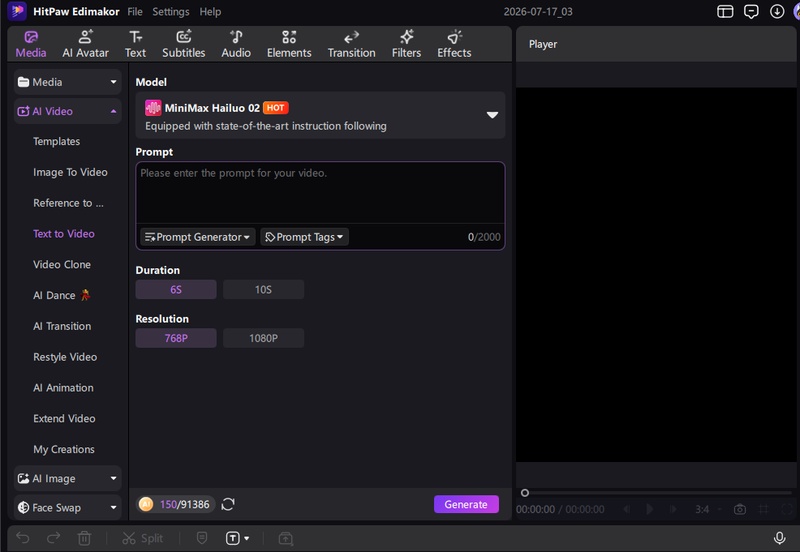
Task: Select the 768P resolution
Action: [x=176, y=338]
